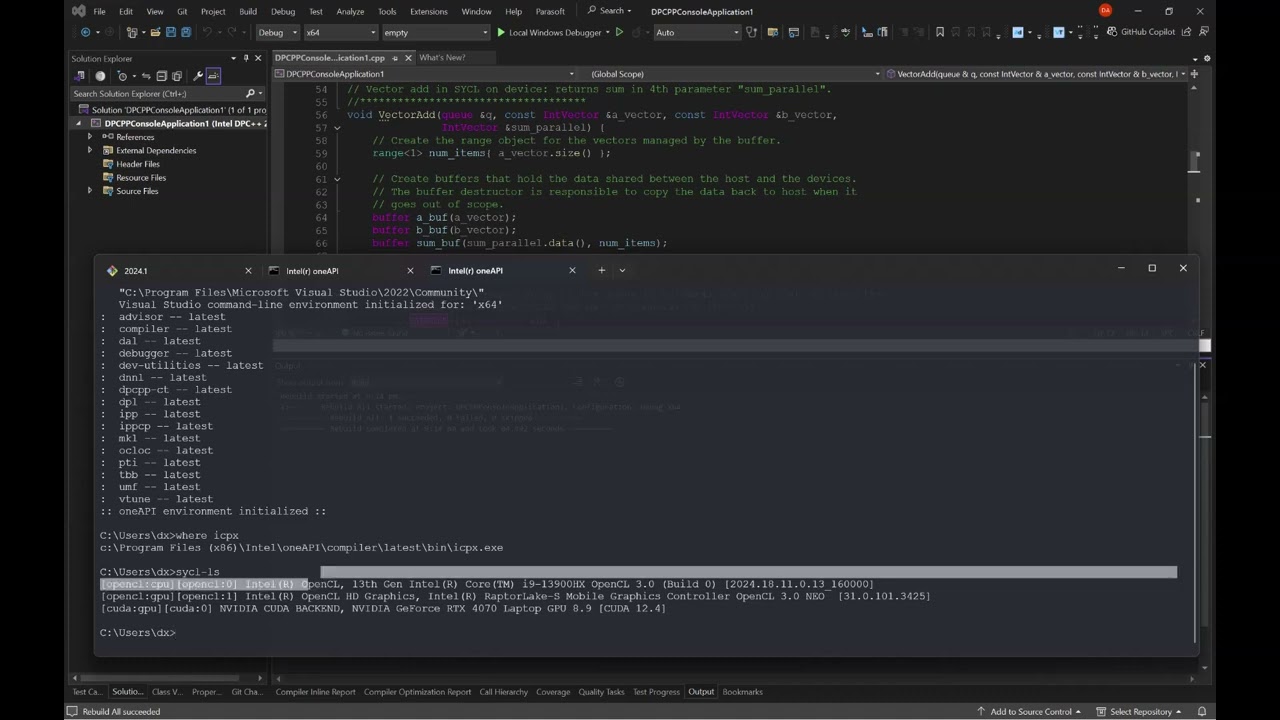The image size is (1280, 720).
Task: Expand the Source Files node
Action: click(x=90, y=191)
